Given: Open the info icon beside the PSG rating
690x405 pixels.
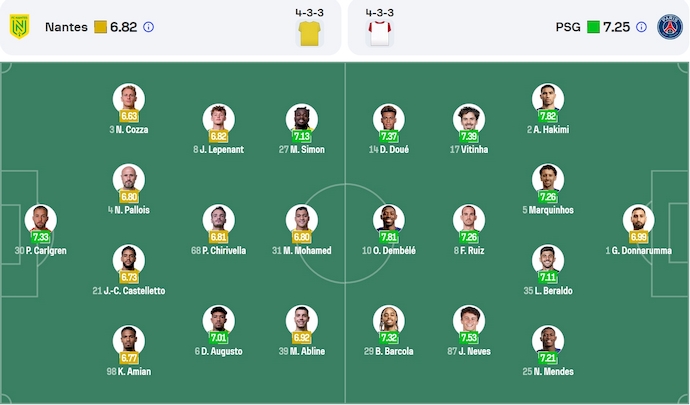Looking at the screenshot, I should 641,27.
